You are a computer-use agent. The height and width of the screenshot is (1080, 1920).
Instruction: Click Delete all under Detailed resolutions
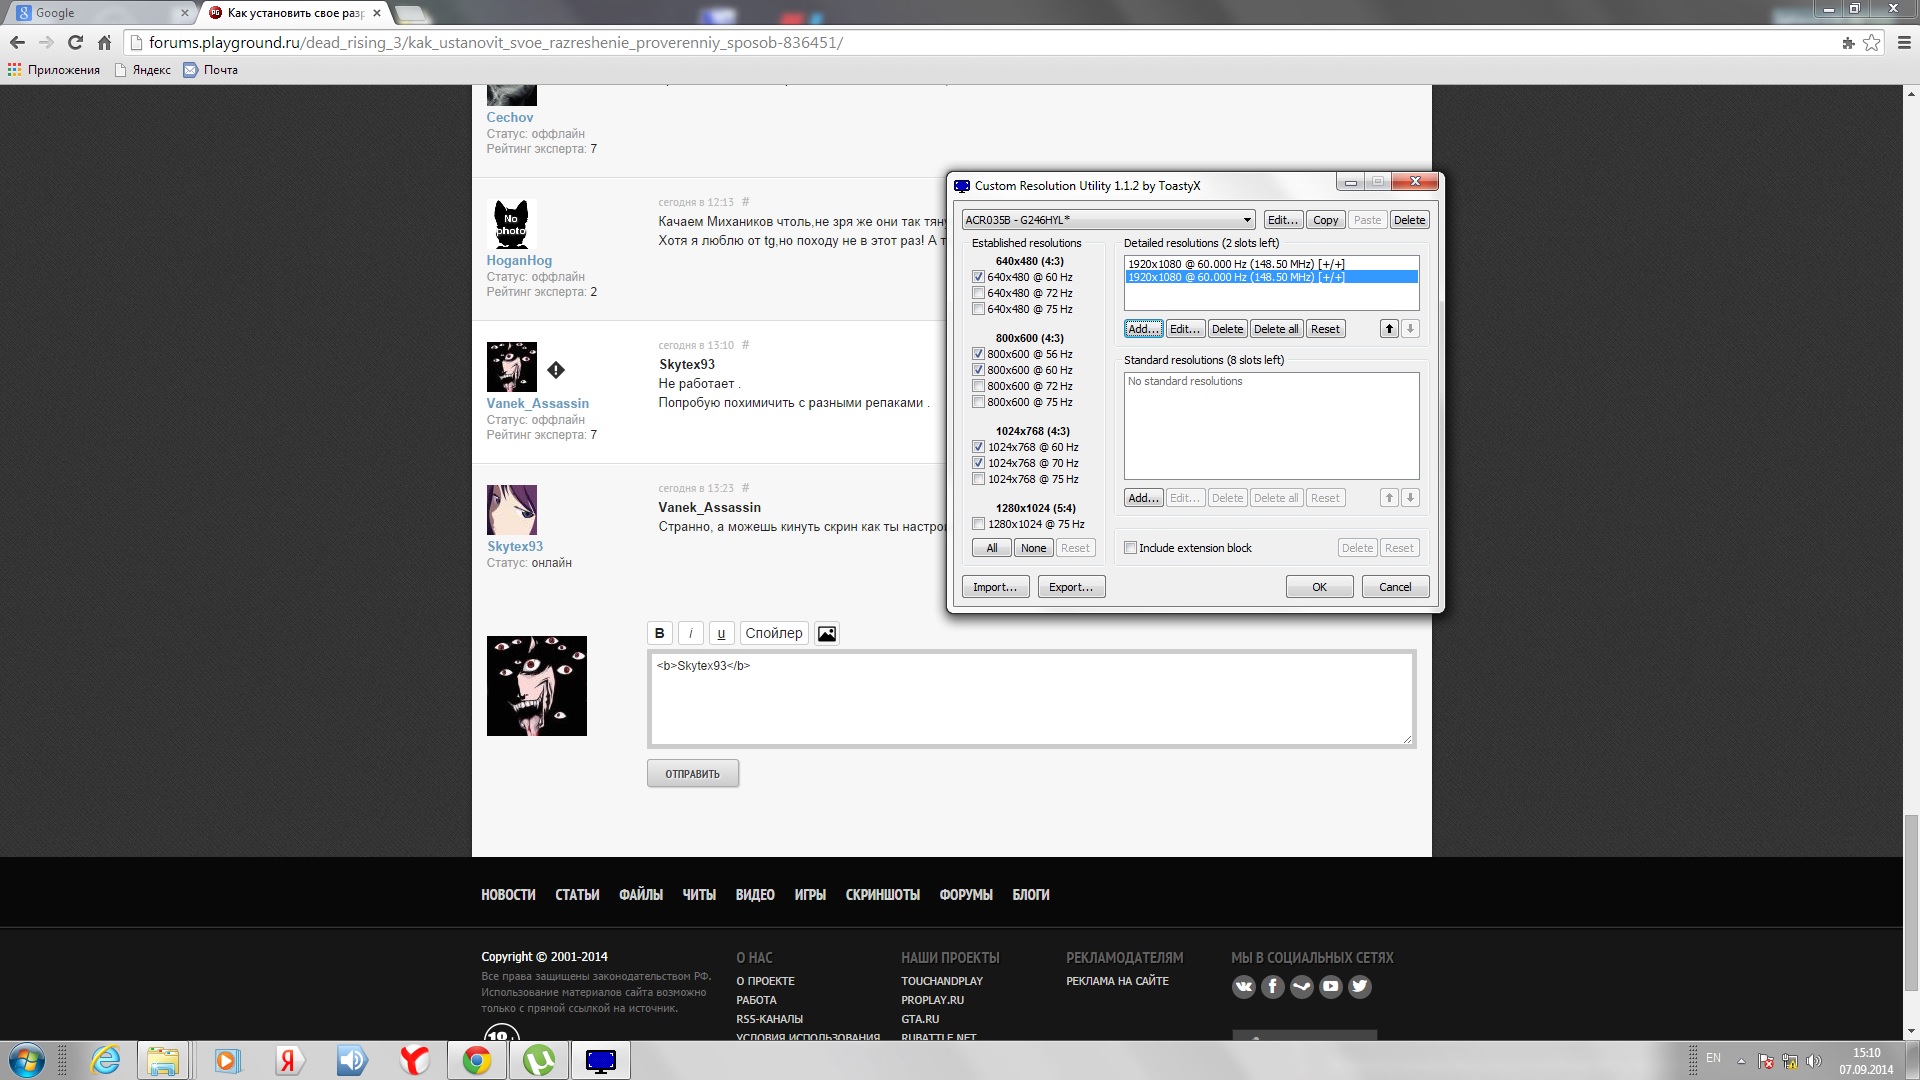tap(1276, 329)
